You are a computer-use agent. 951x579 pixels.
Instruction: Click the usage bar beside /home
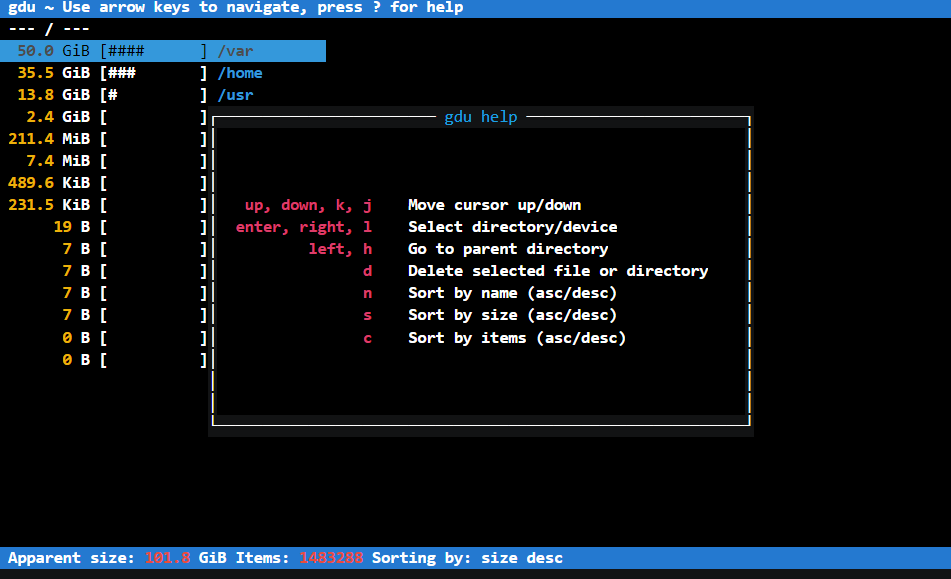153,73
